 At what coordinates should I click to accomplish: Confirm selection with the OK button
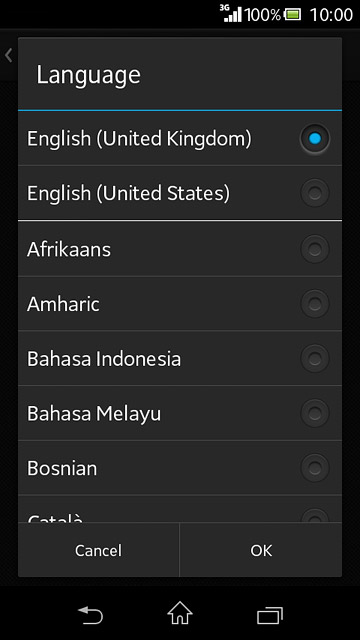pyautogui.click(x=261, y=550)
